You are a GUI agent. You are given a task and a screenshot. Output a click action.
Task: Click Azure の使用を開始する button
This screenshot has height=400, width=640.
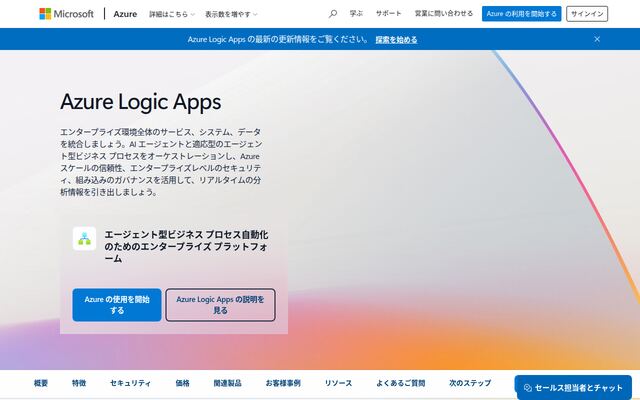click(117, 305)
